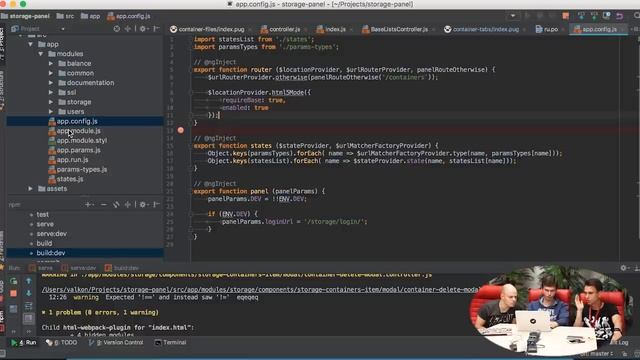
Task: Open the serve:dev run tab
Action: (x=78, y=268)
